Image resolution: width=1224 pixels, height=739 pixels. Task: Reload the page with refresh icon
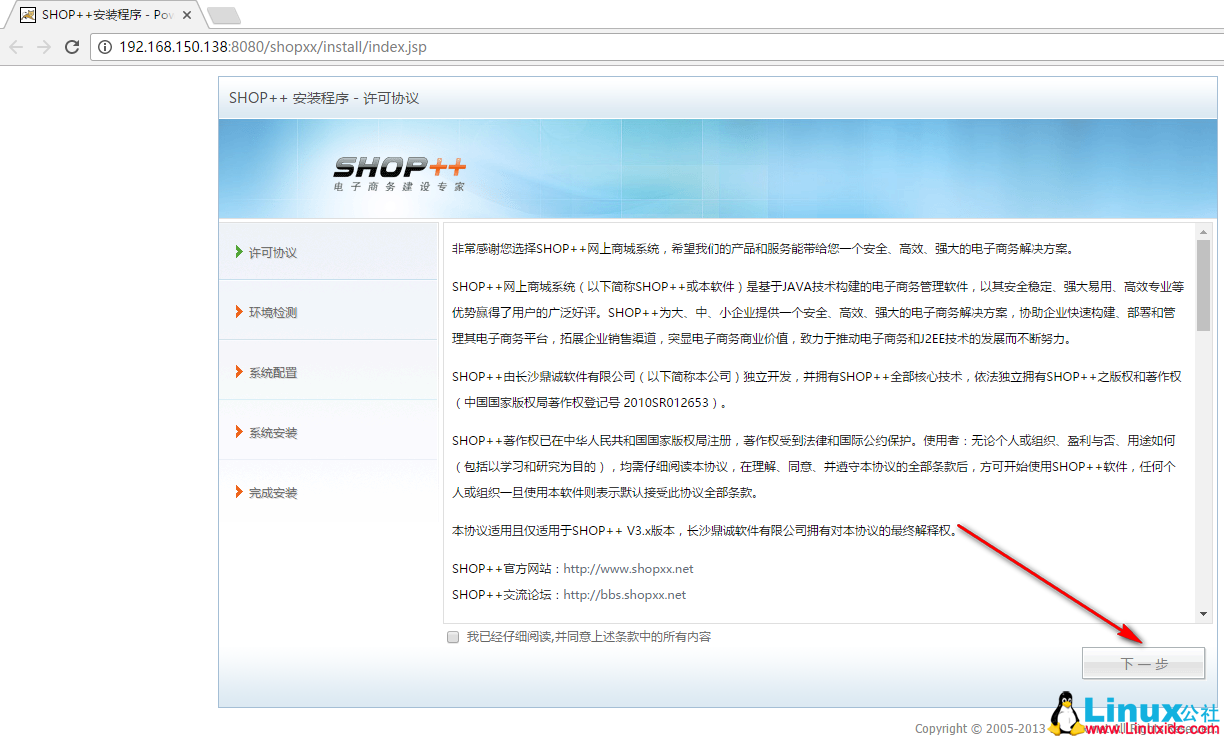point(72,47)
